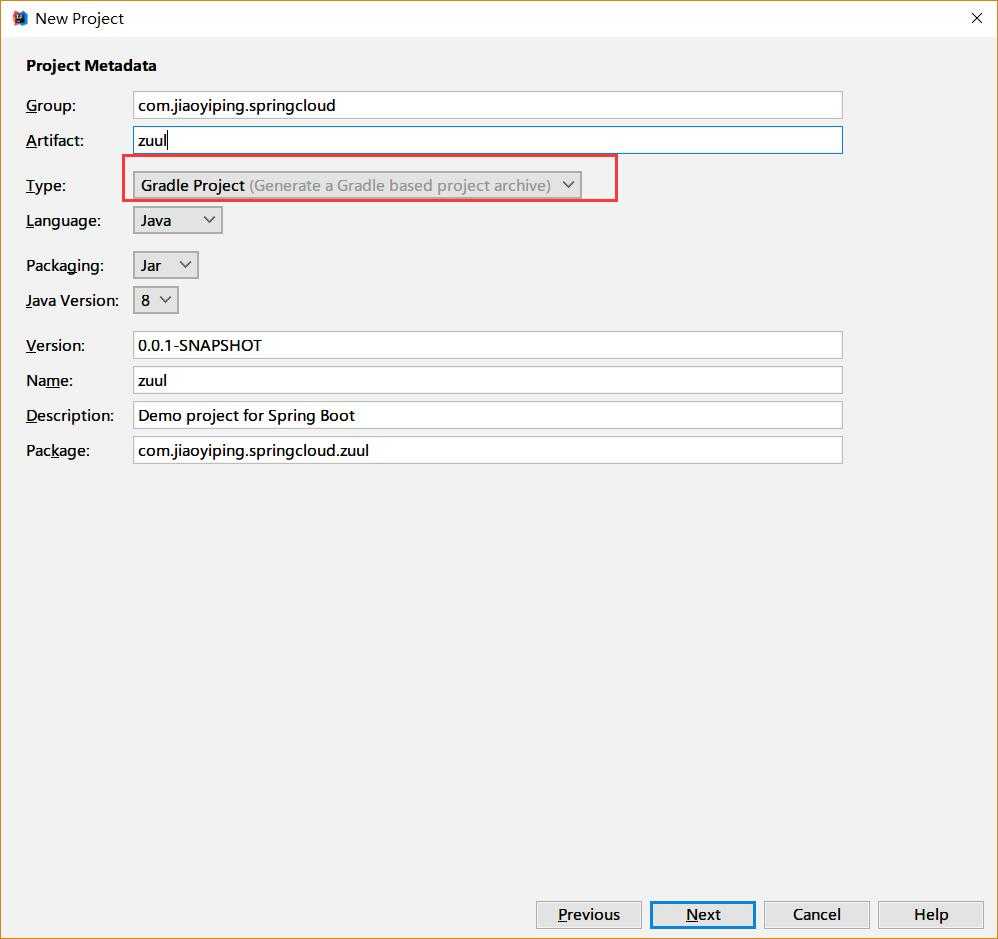Cancel the new project wizard
Screen dimensions: 998x939
817,915
